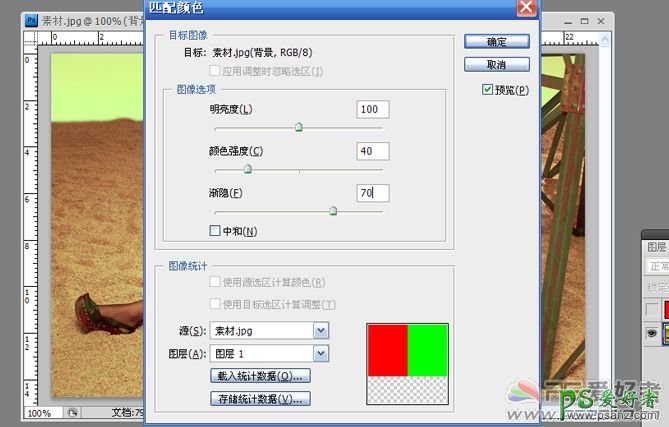Screen dimensions: 669x427
Task: Click the 取消 cancel button
Action: pyautogui.click(x=497, y=64)
